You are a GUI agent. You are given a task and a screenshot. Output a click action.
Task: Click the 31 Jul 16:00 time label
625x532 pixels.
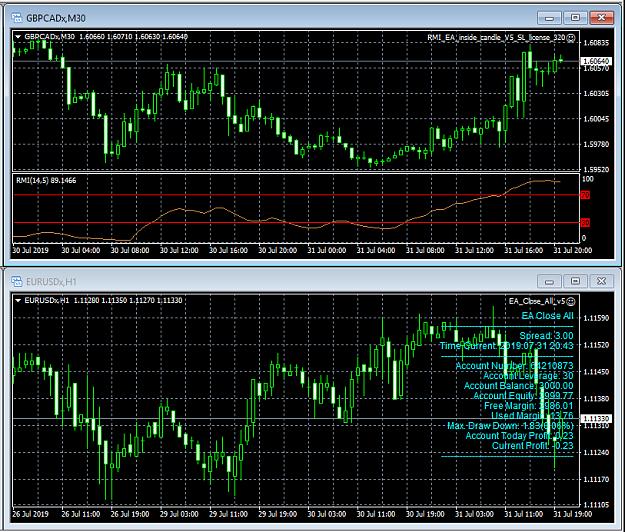click(x=523, y=250)
